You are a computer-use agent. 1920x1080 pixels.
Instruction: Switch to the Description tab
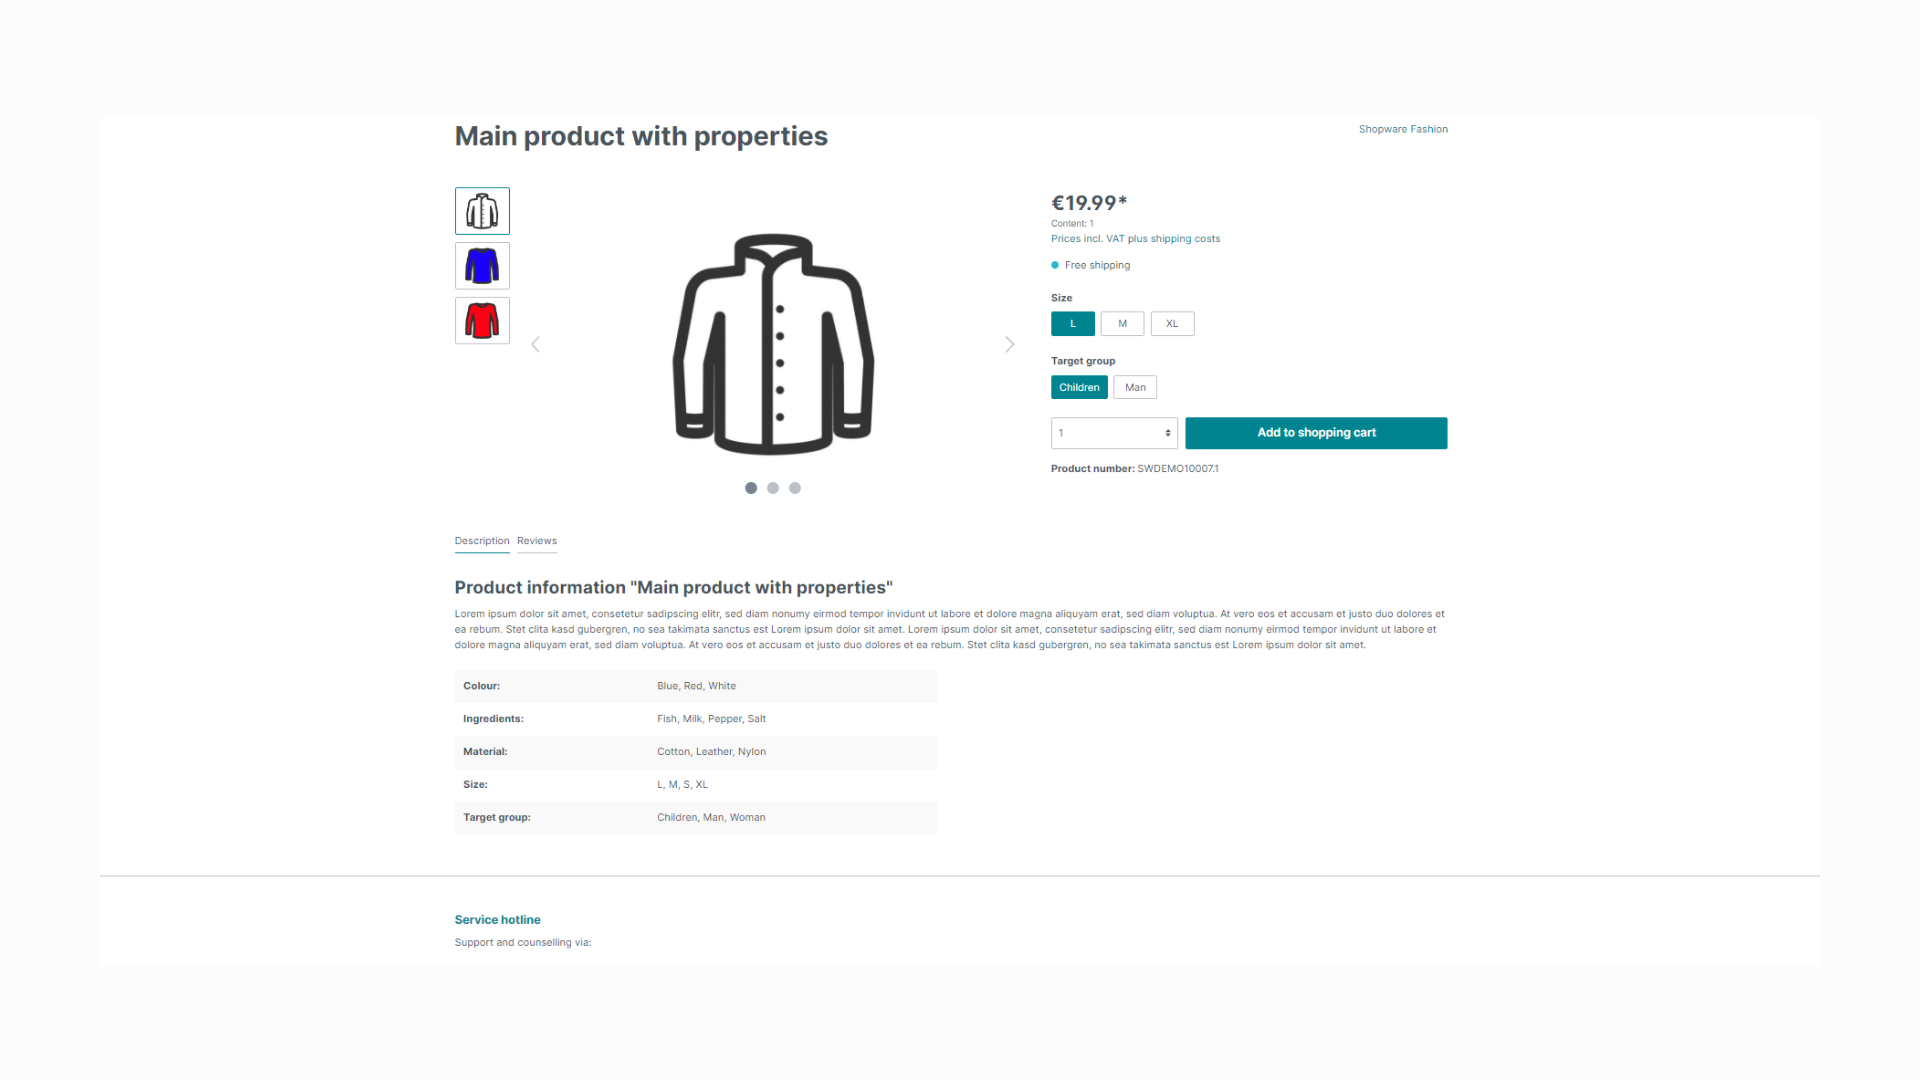(x=482, y=541)
